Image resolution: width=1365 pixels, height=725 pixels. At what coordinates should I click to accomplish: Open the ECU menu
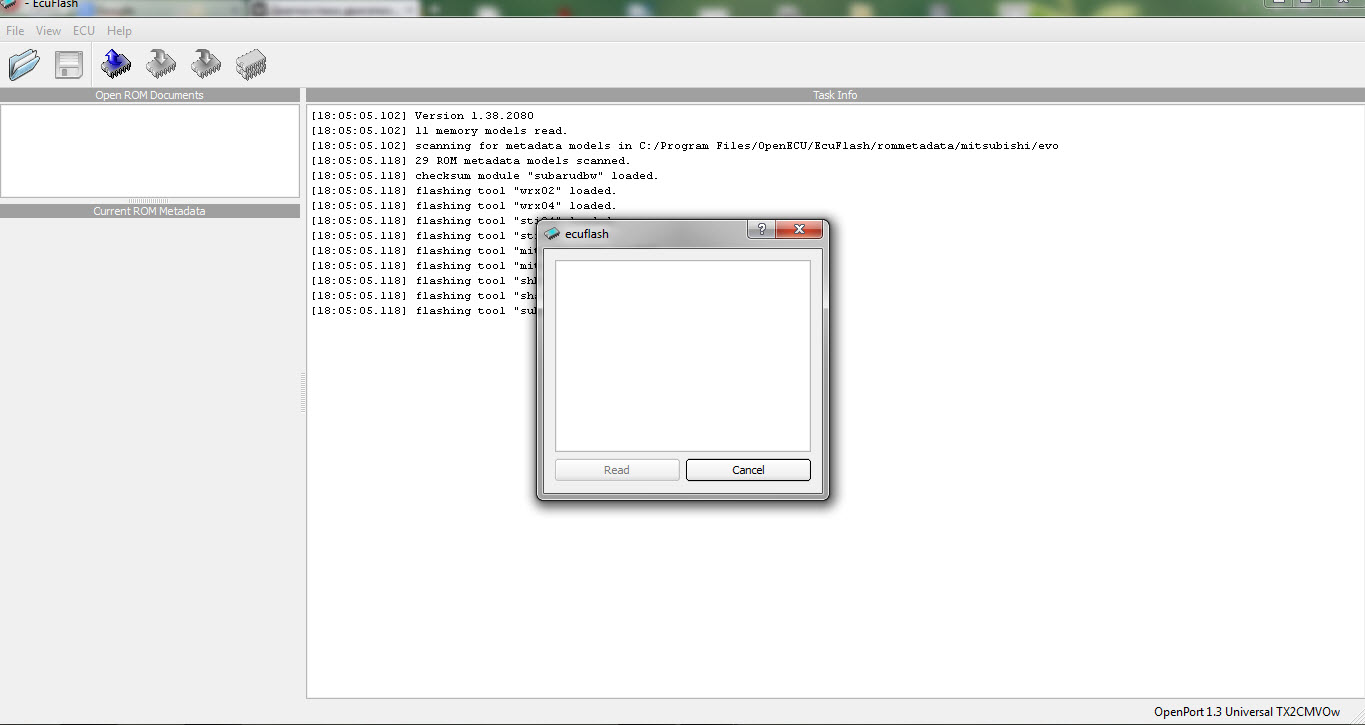[84, 31]
